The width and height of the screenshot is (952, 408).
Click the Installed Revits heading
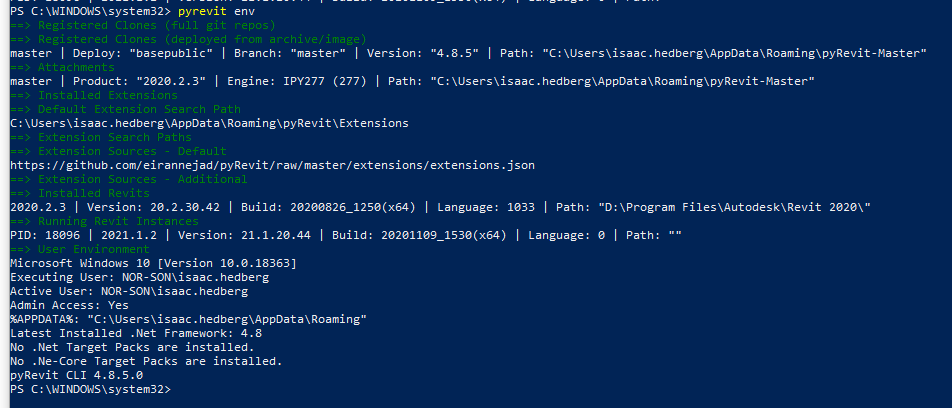80,193
